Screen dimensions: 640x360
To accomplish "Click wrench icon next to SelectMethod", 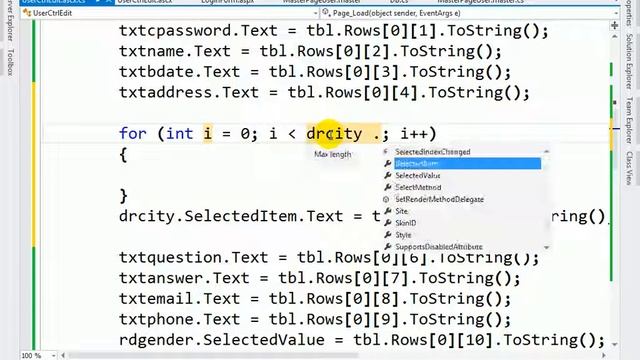I will (387, 187).
